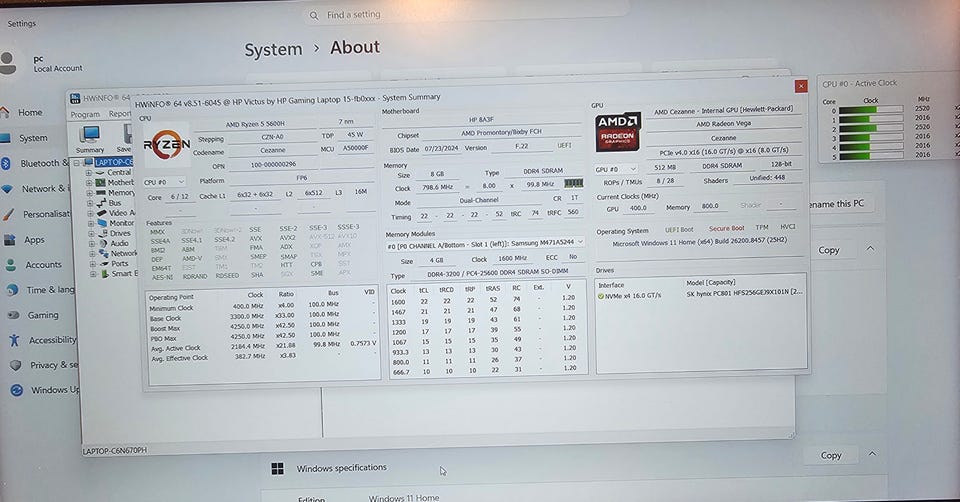960x502 pixels.
Task: Click the Windows logo beside Windows specifications
Action: click(277, 468)
